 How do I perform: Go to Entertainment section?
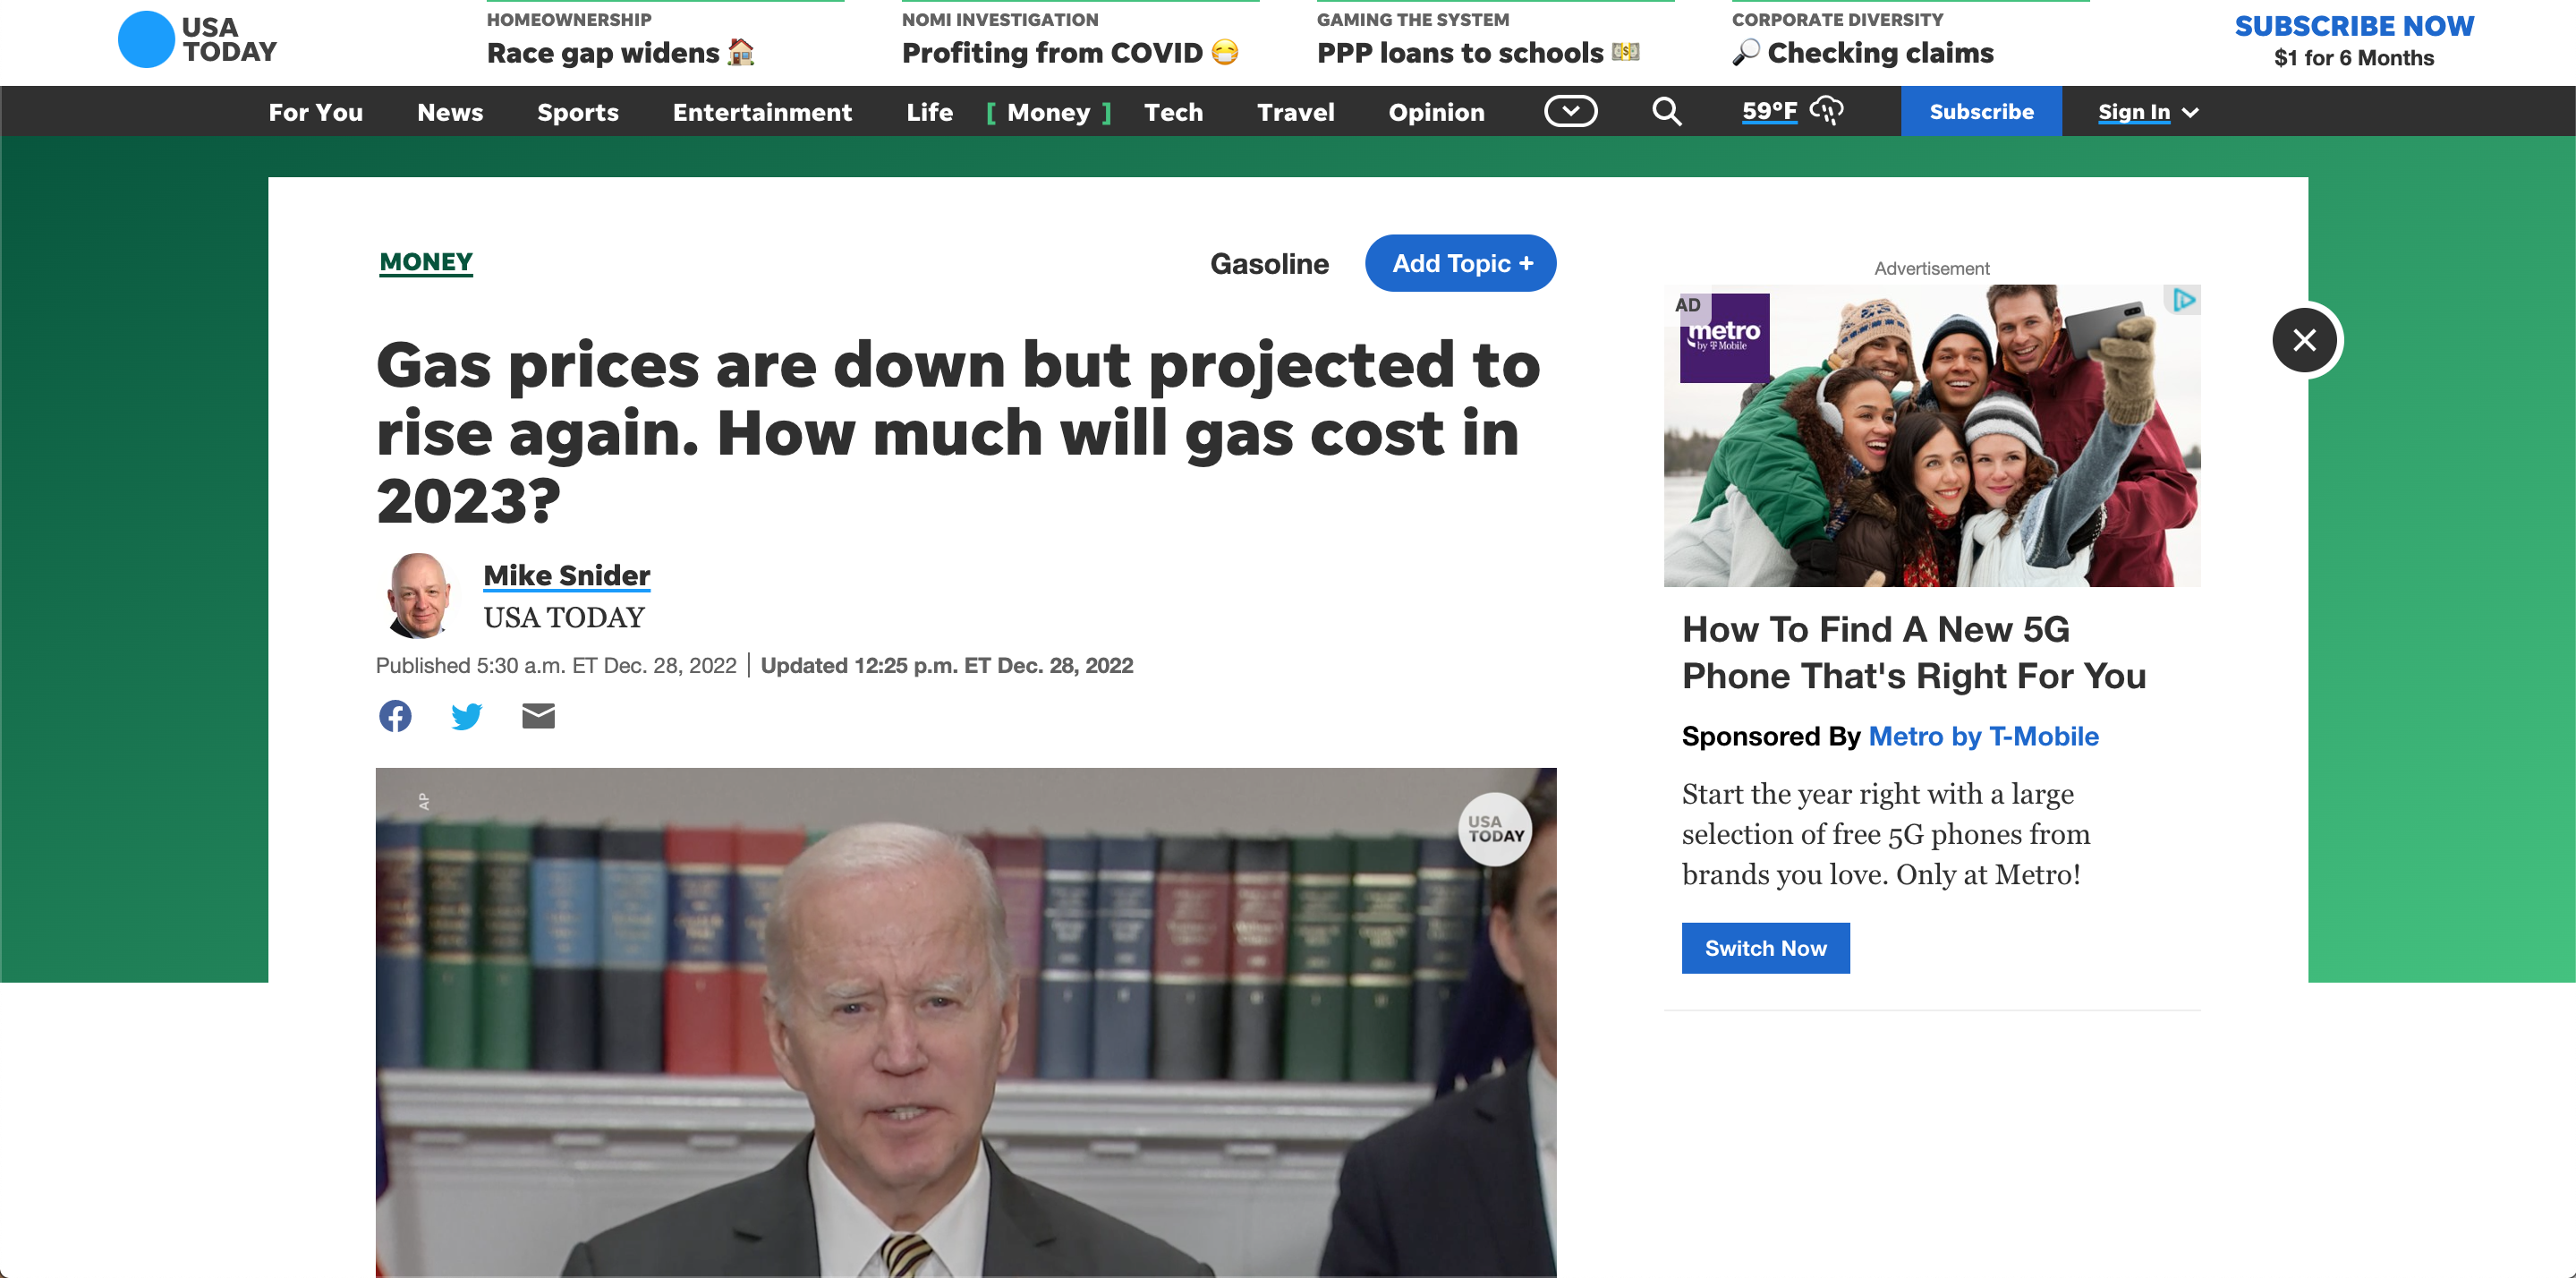click(762, 112)
